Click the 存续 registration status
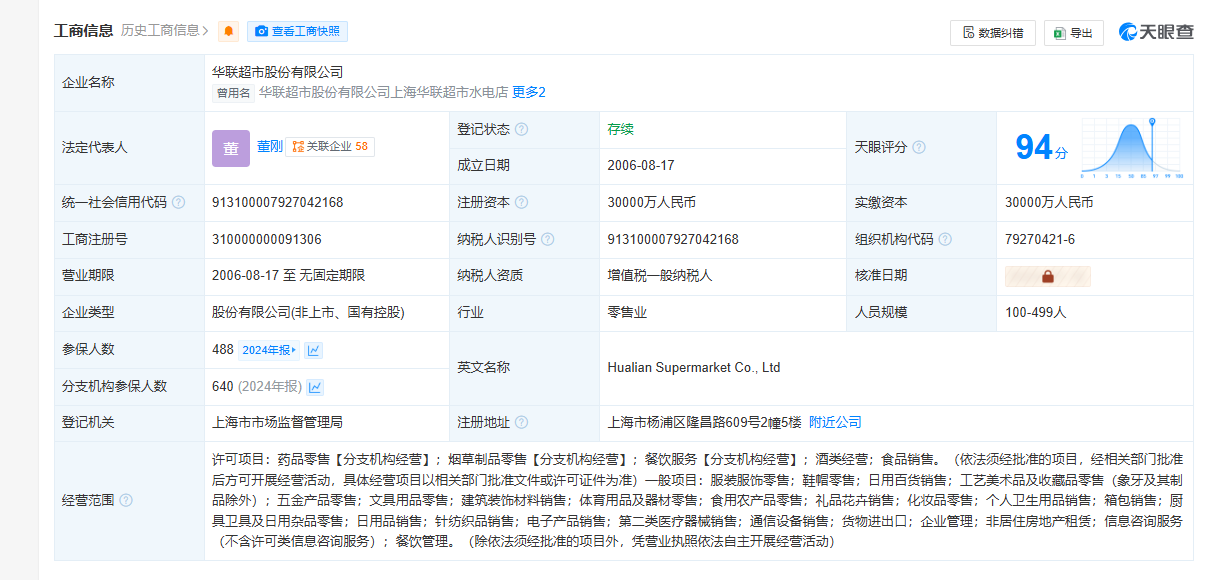This screenshot has height=580, width=1207. point(620,129)
